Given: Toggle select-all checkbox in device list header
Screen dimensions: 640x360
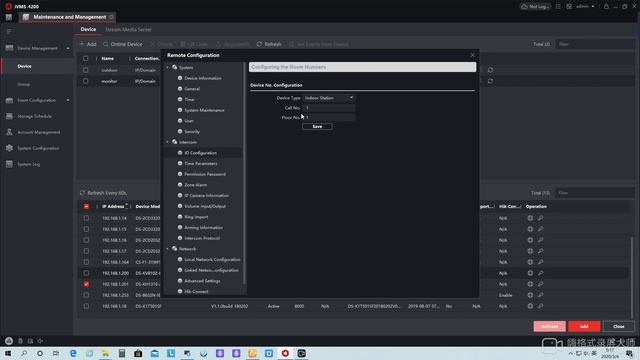Looking at the screenshot, I should pos(86,58).
